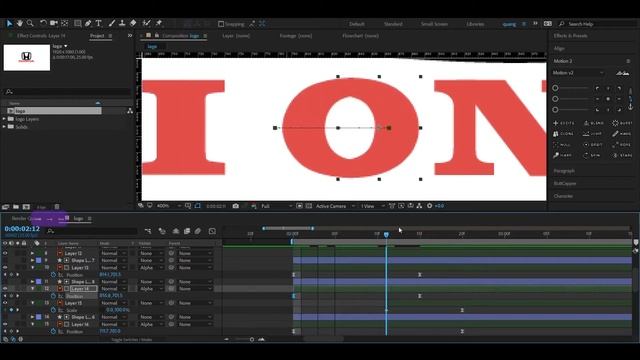Screen dimensions: 640x360
Task: Select the Pen tool
Action: (88, 23)
